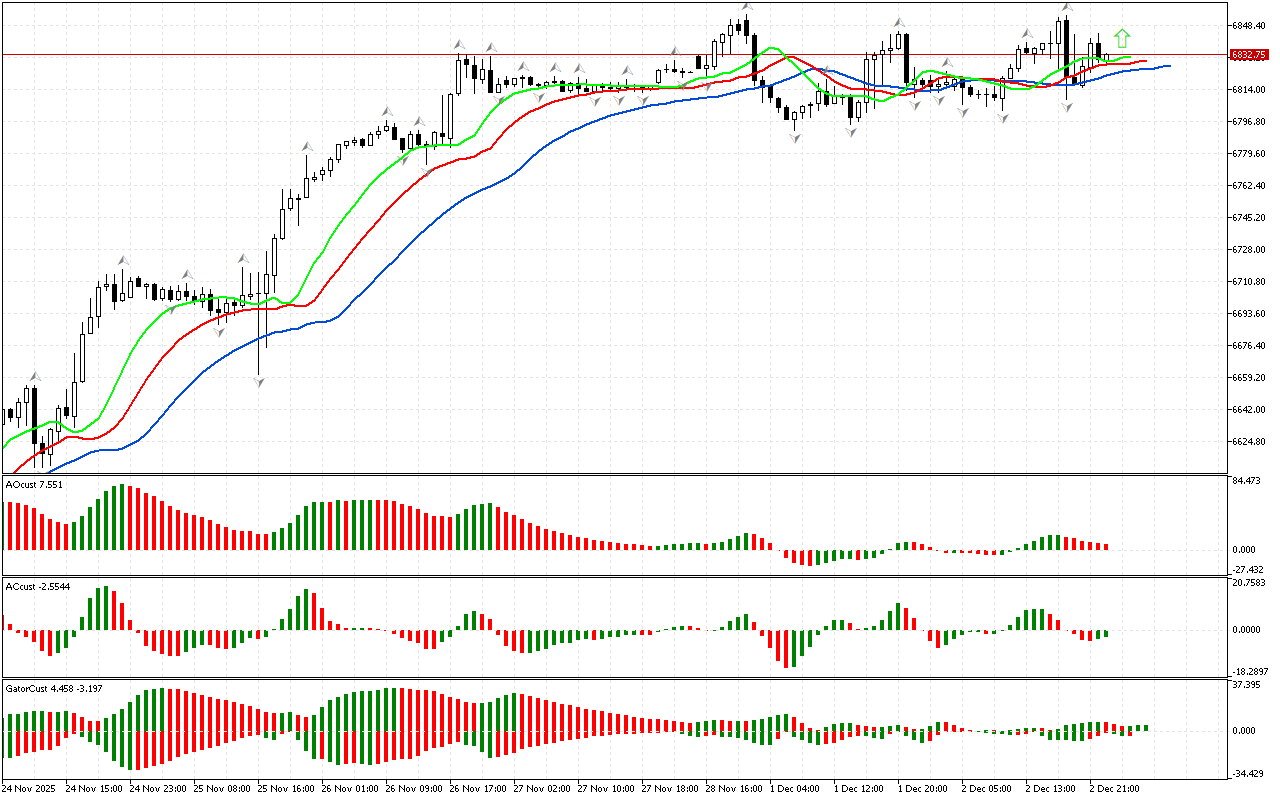Select the down-fractal arrow below the 25 Nov 16:00 wick

[x=259, y=382]
